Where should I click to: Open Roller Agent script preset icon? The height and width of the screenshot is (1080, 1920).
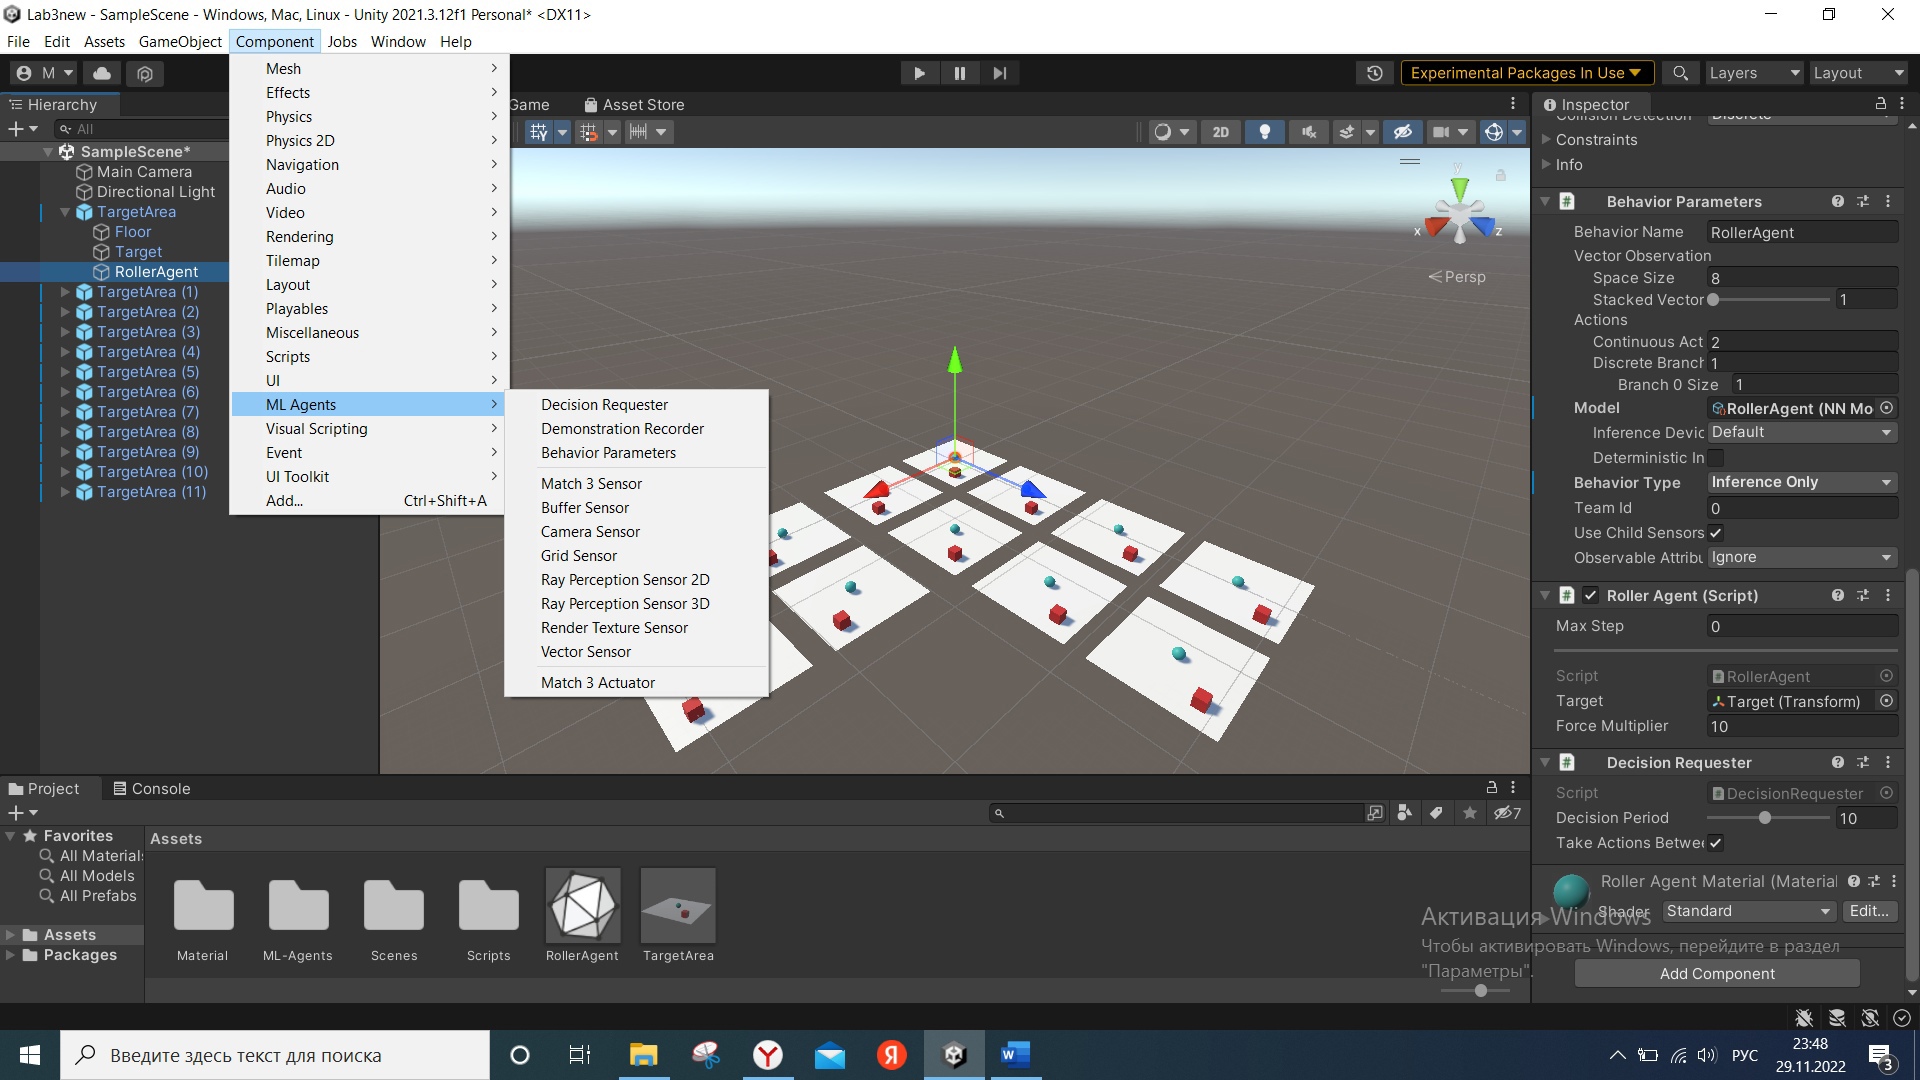pos(1863,595)
